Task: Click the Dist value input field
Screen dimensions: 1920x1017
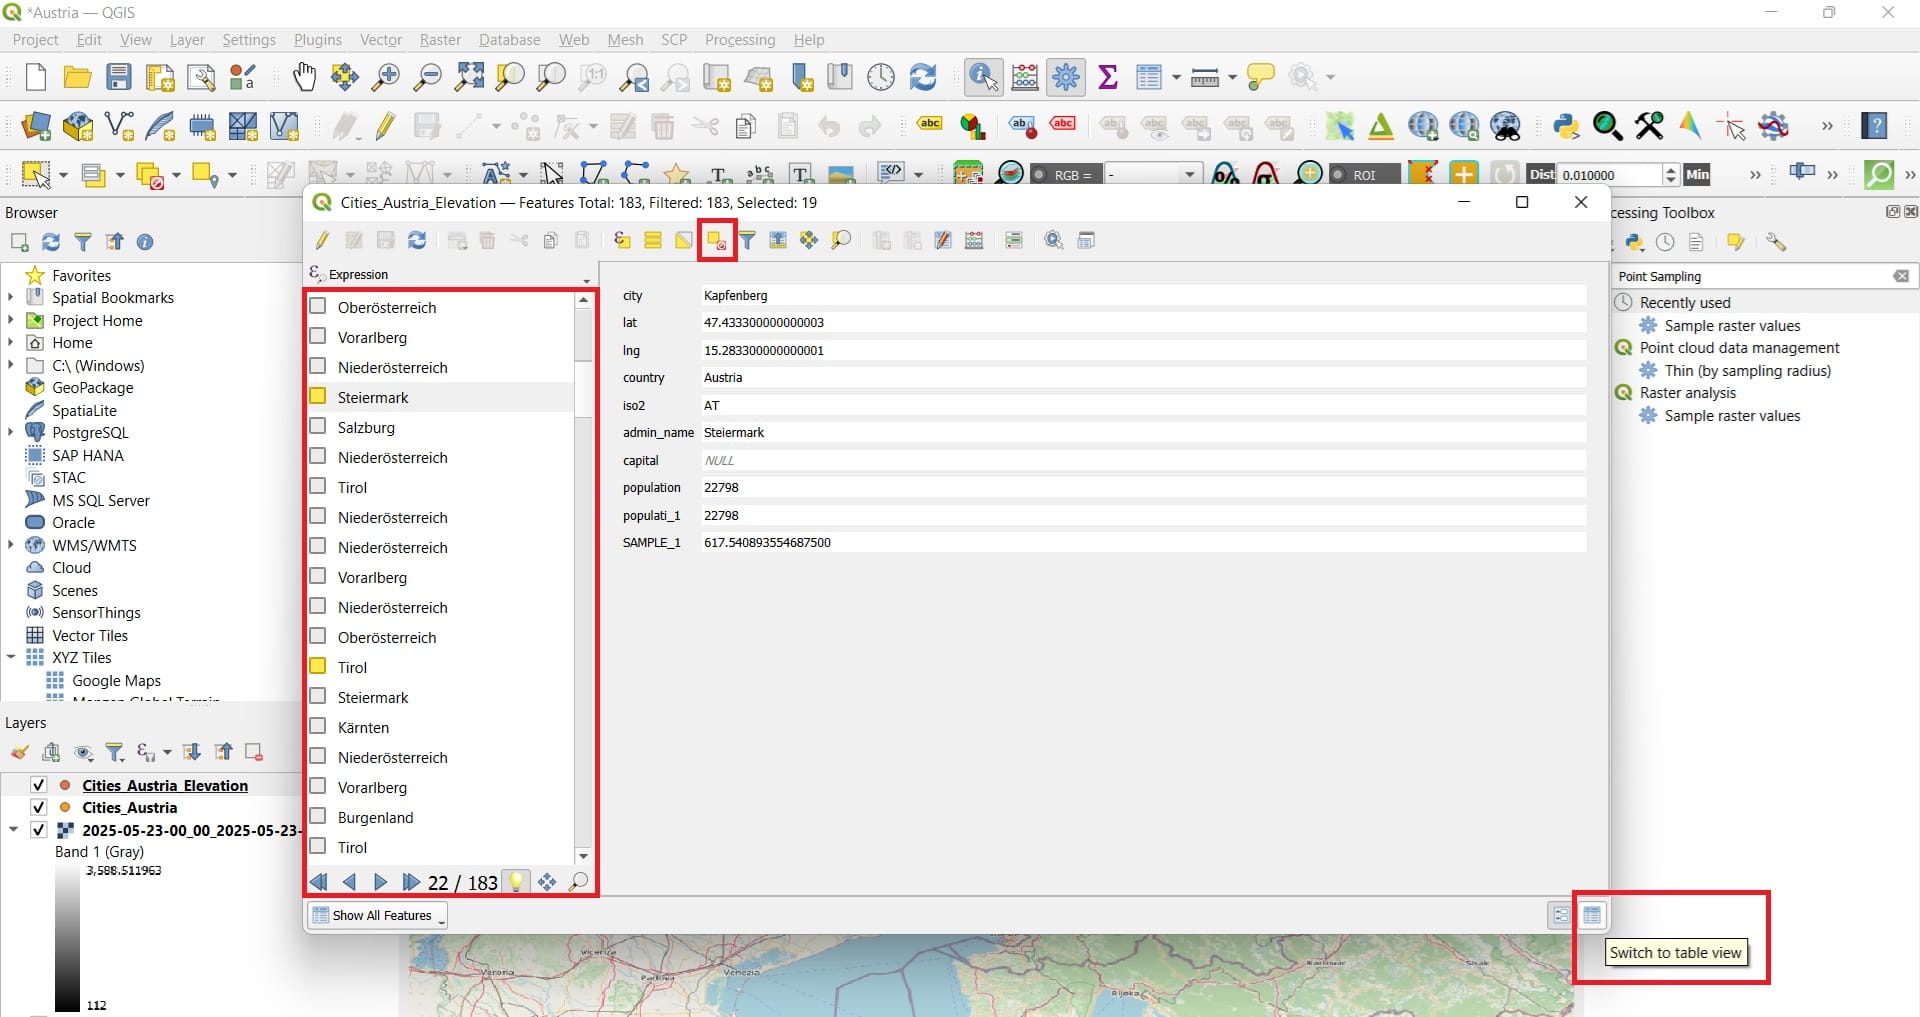Action: tap(1609, 175)
